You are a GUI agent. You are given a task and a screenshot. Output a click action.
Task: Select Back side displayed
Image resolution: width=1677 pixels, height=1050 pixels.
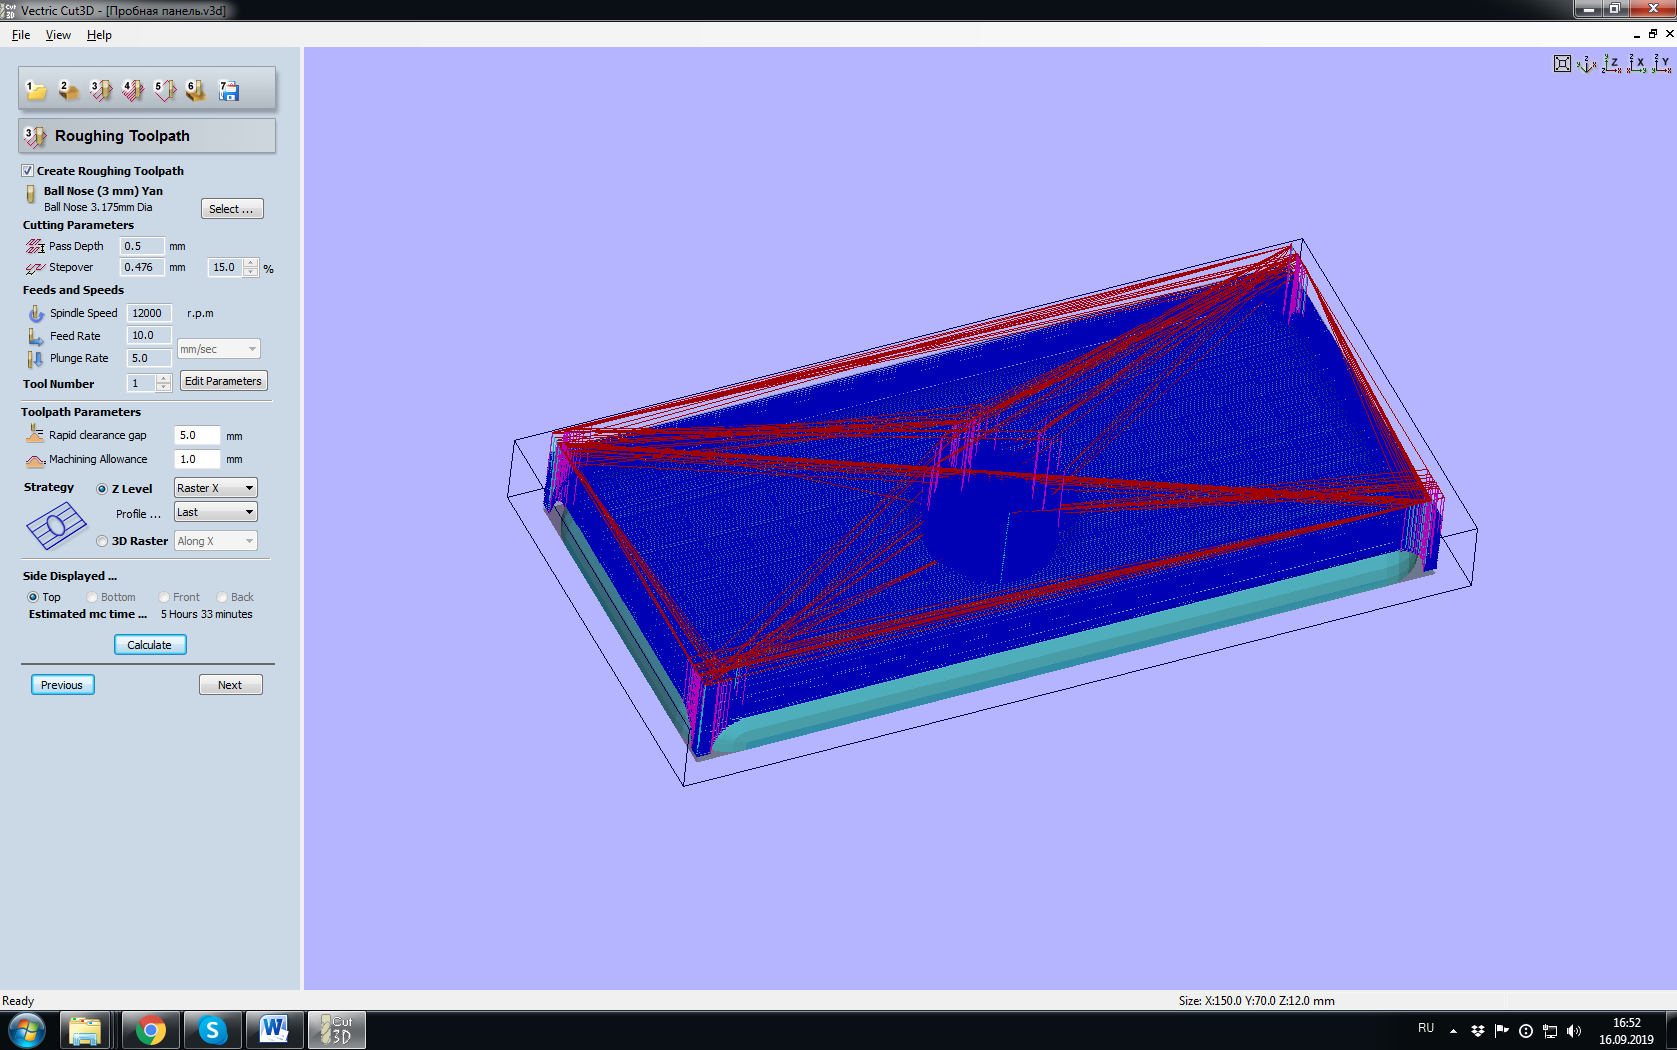tap(222, 597)
